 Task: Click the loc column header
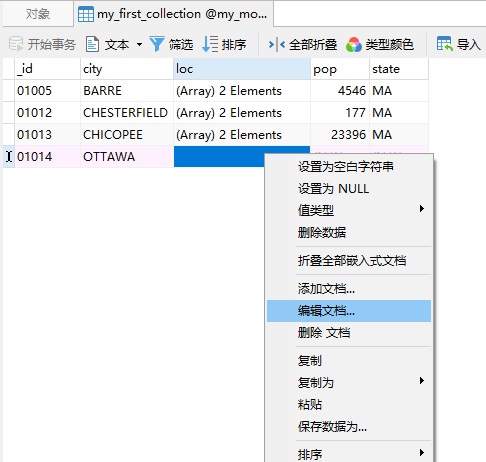tap(242, 69)
